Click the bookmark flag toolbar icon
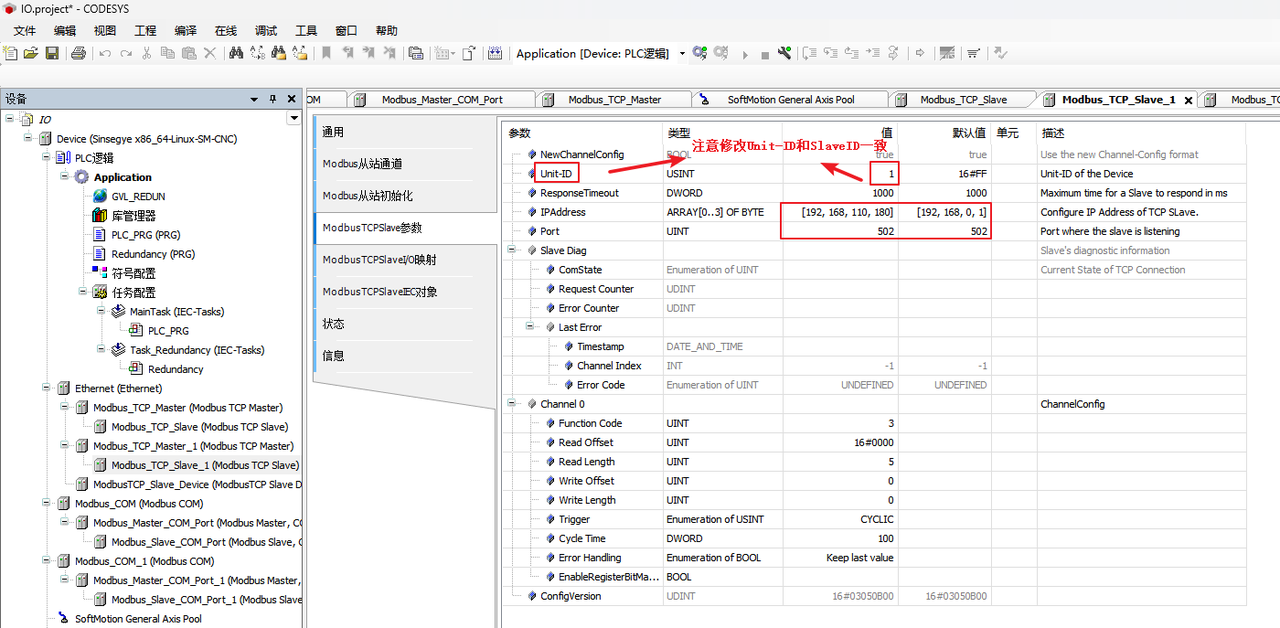Viewport: 1280px width, 628px height. click(326, 53)
